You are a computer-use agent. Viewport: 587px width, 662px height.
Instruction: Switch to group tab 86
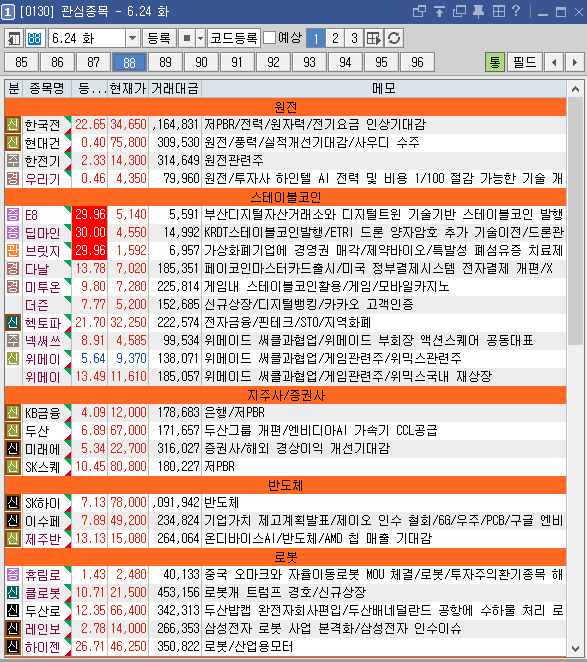(x=57, y=62)
